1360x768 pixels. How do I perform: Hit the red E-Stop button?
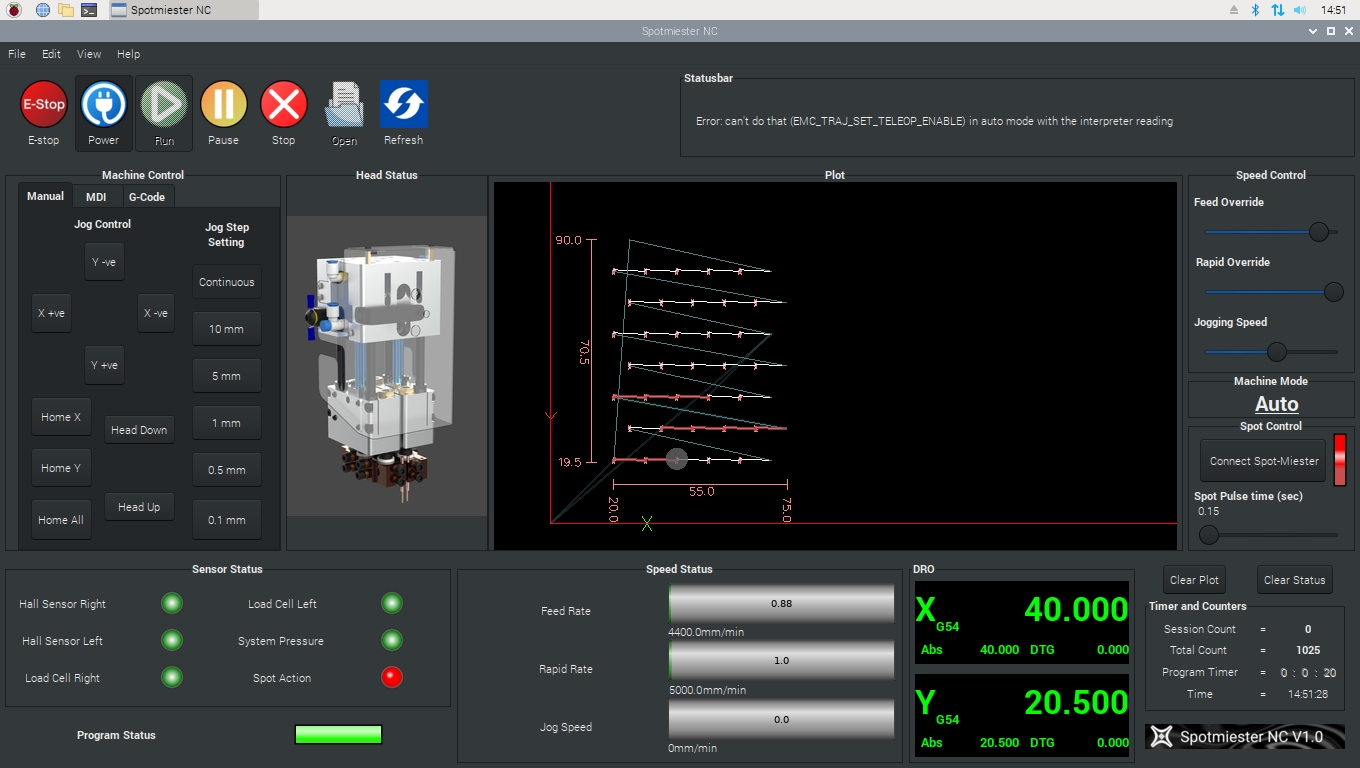(x=44, y=104)
